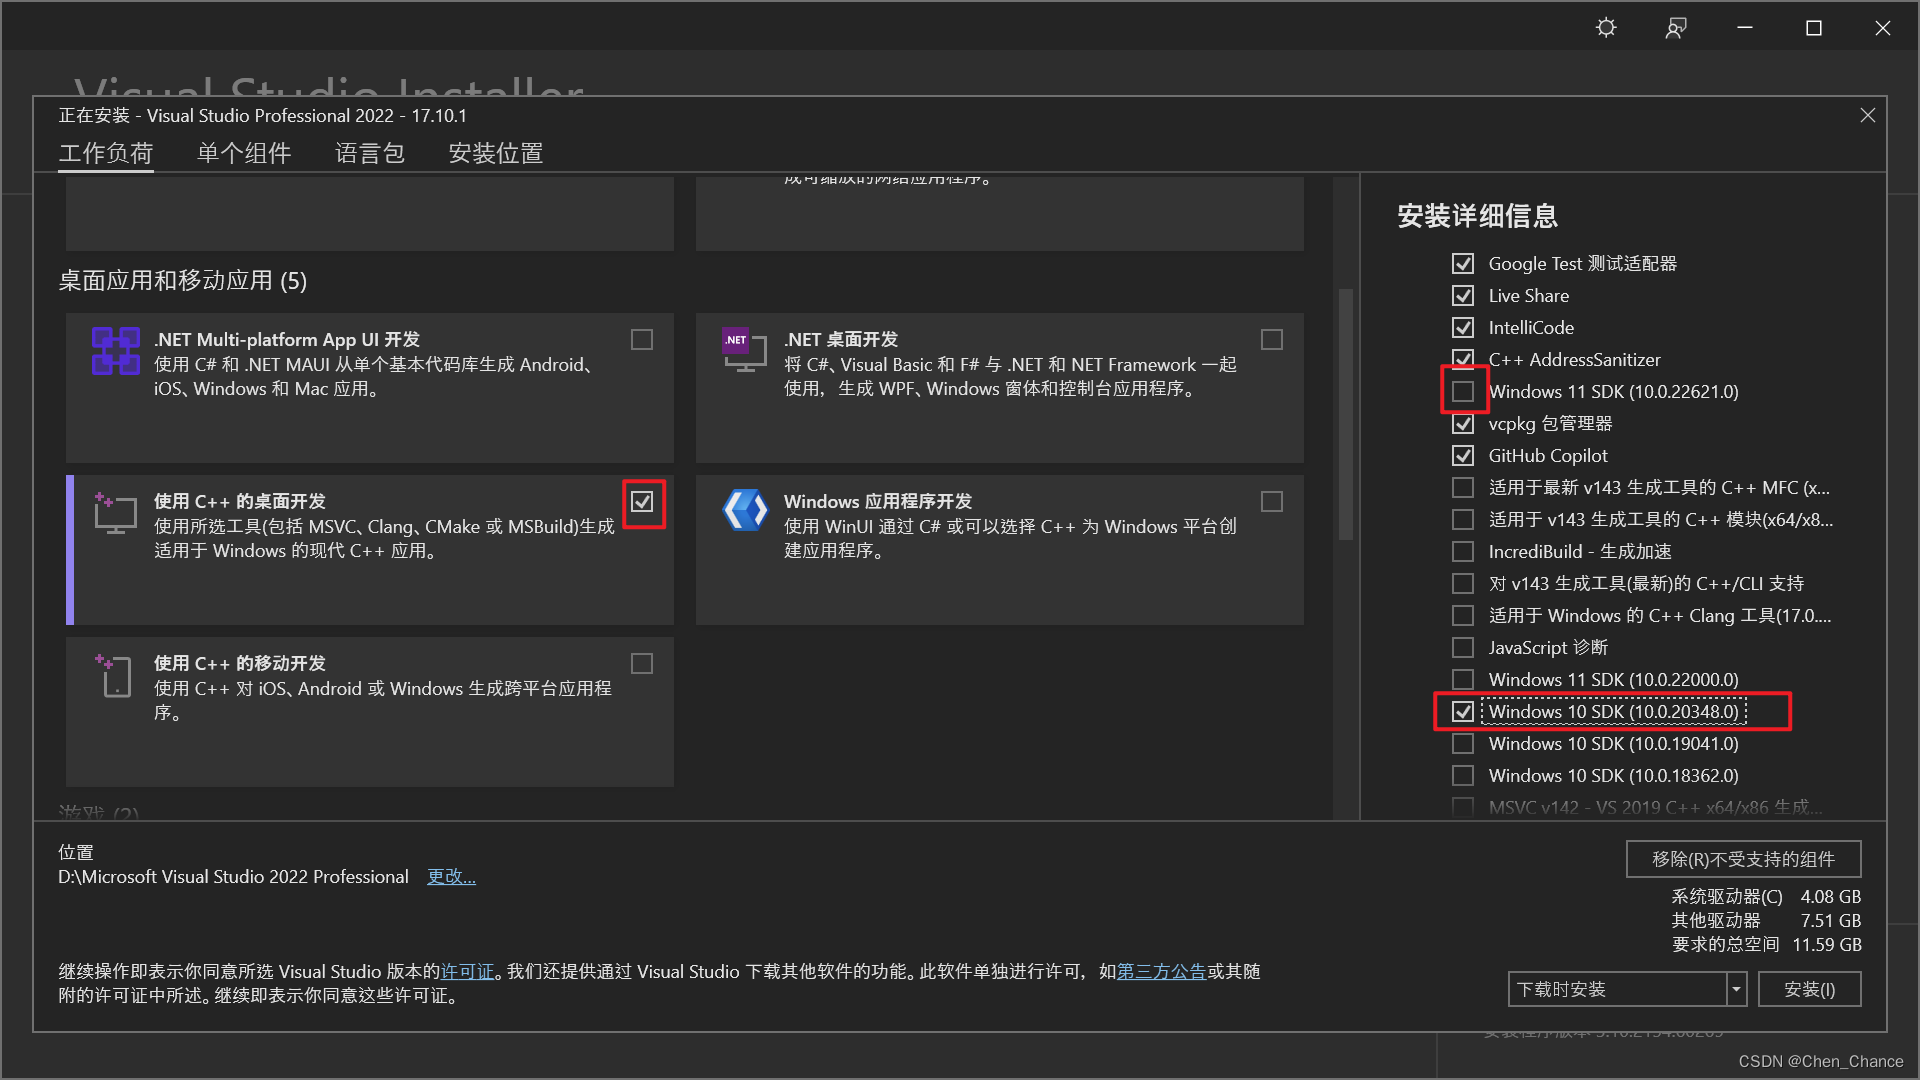Open the theme settings sun icon
1920x1080 pixels.
(1606, 27)
